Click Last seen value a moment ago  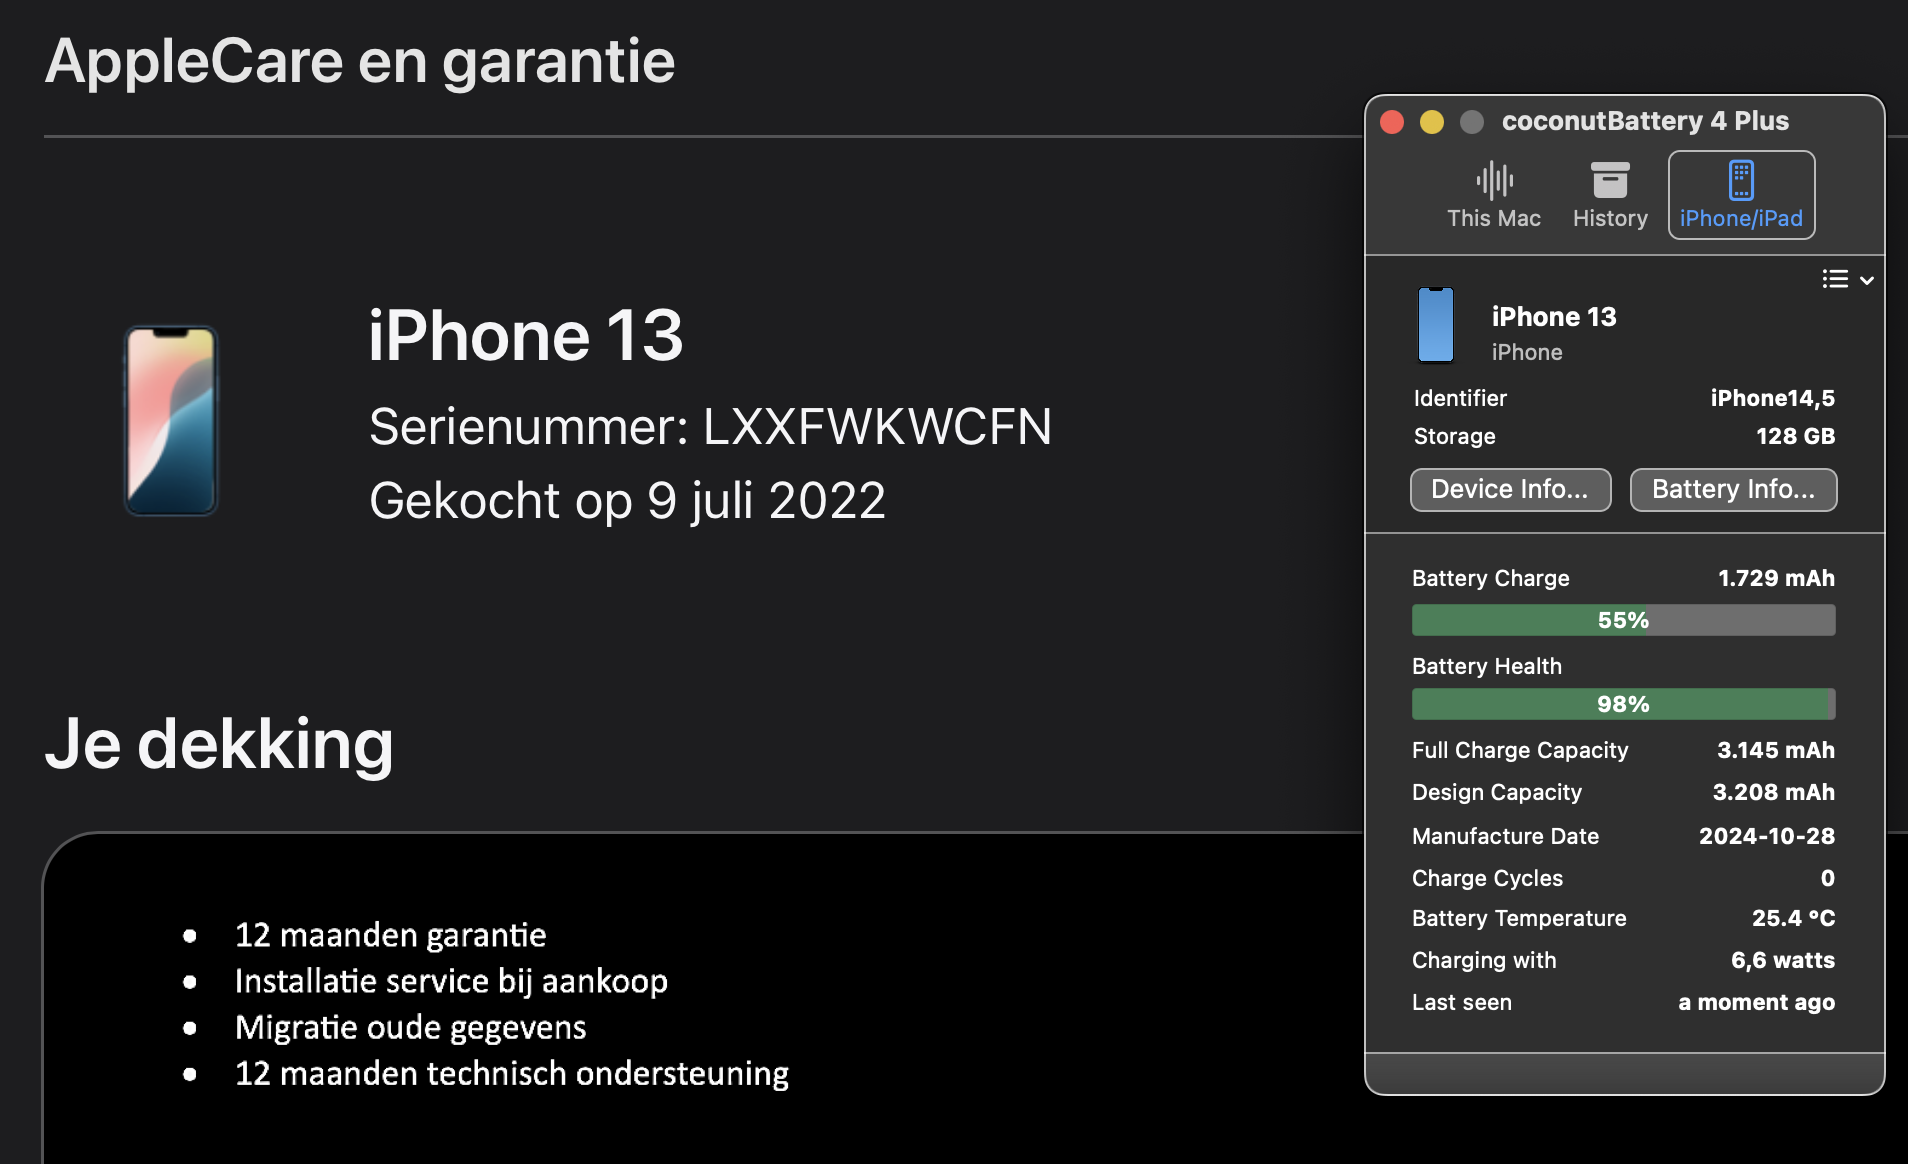pyautogui.click(x=1756, y=1002)
